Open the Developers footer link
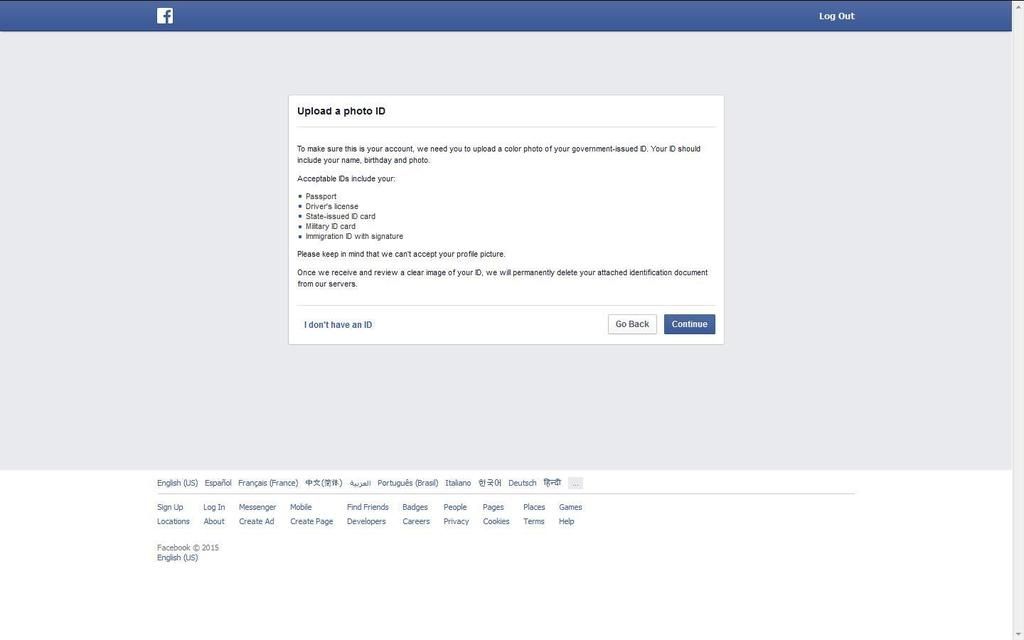The image size is (1024, 640). (x=366, y=522)
